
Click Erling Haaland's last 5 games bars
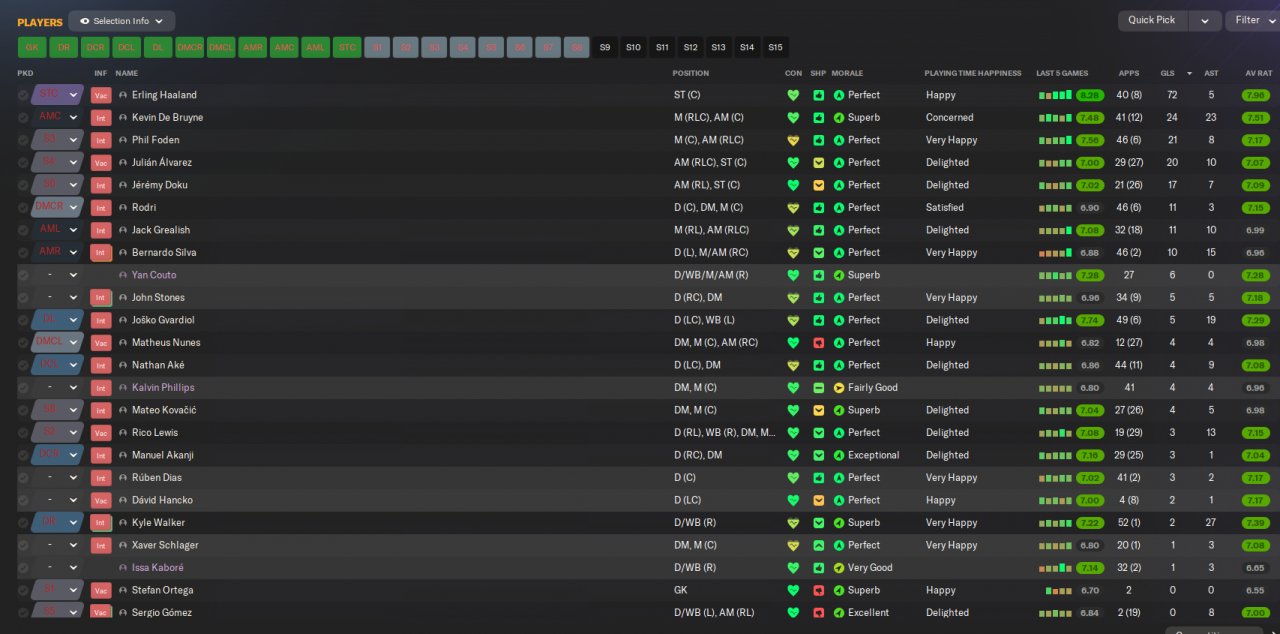click(1055, 95)
